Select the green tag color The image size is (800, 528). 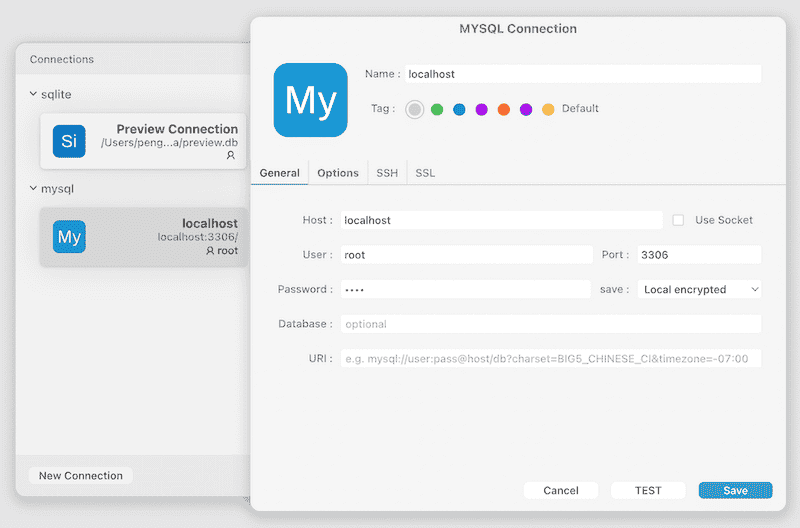[437, 109]
